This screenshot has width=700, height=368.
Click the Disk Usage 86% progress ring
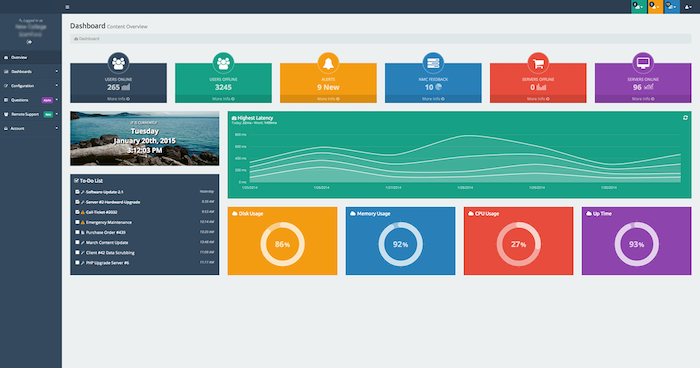click(x=283, y=244)
